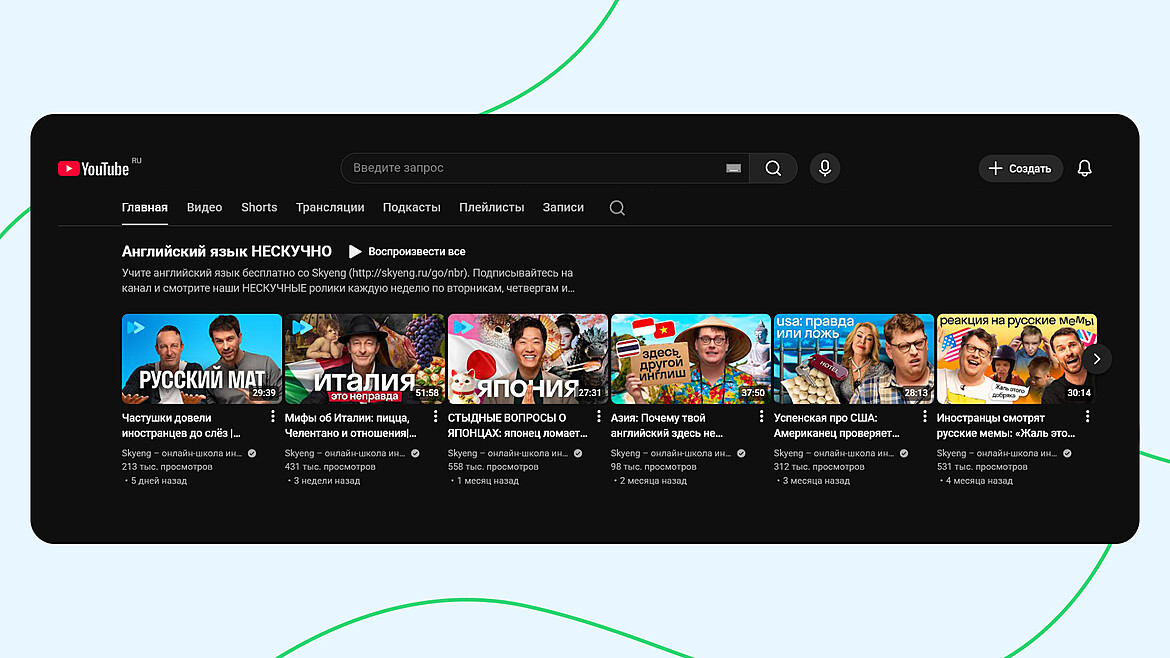Click the verified badge next to Skyeng channel name
Viewport: 1170px width, 658px height.
tap(250, 452)
